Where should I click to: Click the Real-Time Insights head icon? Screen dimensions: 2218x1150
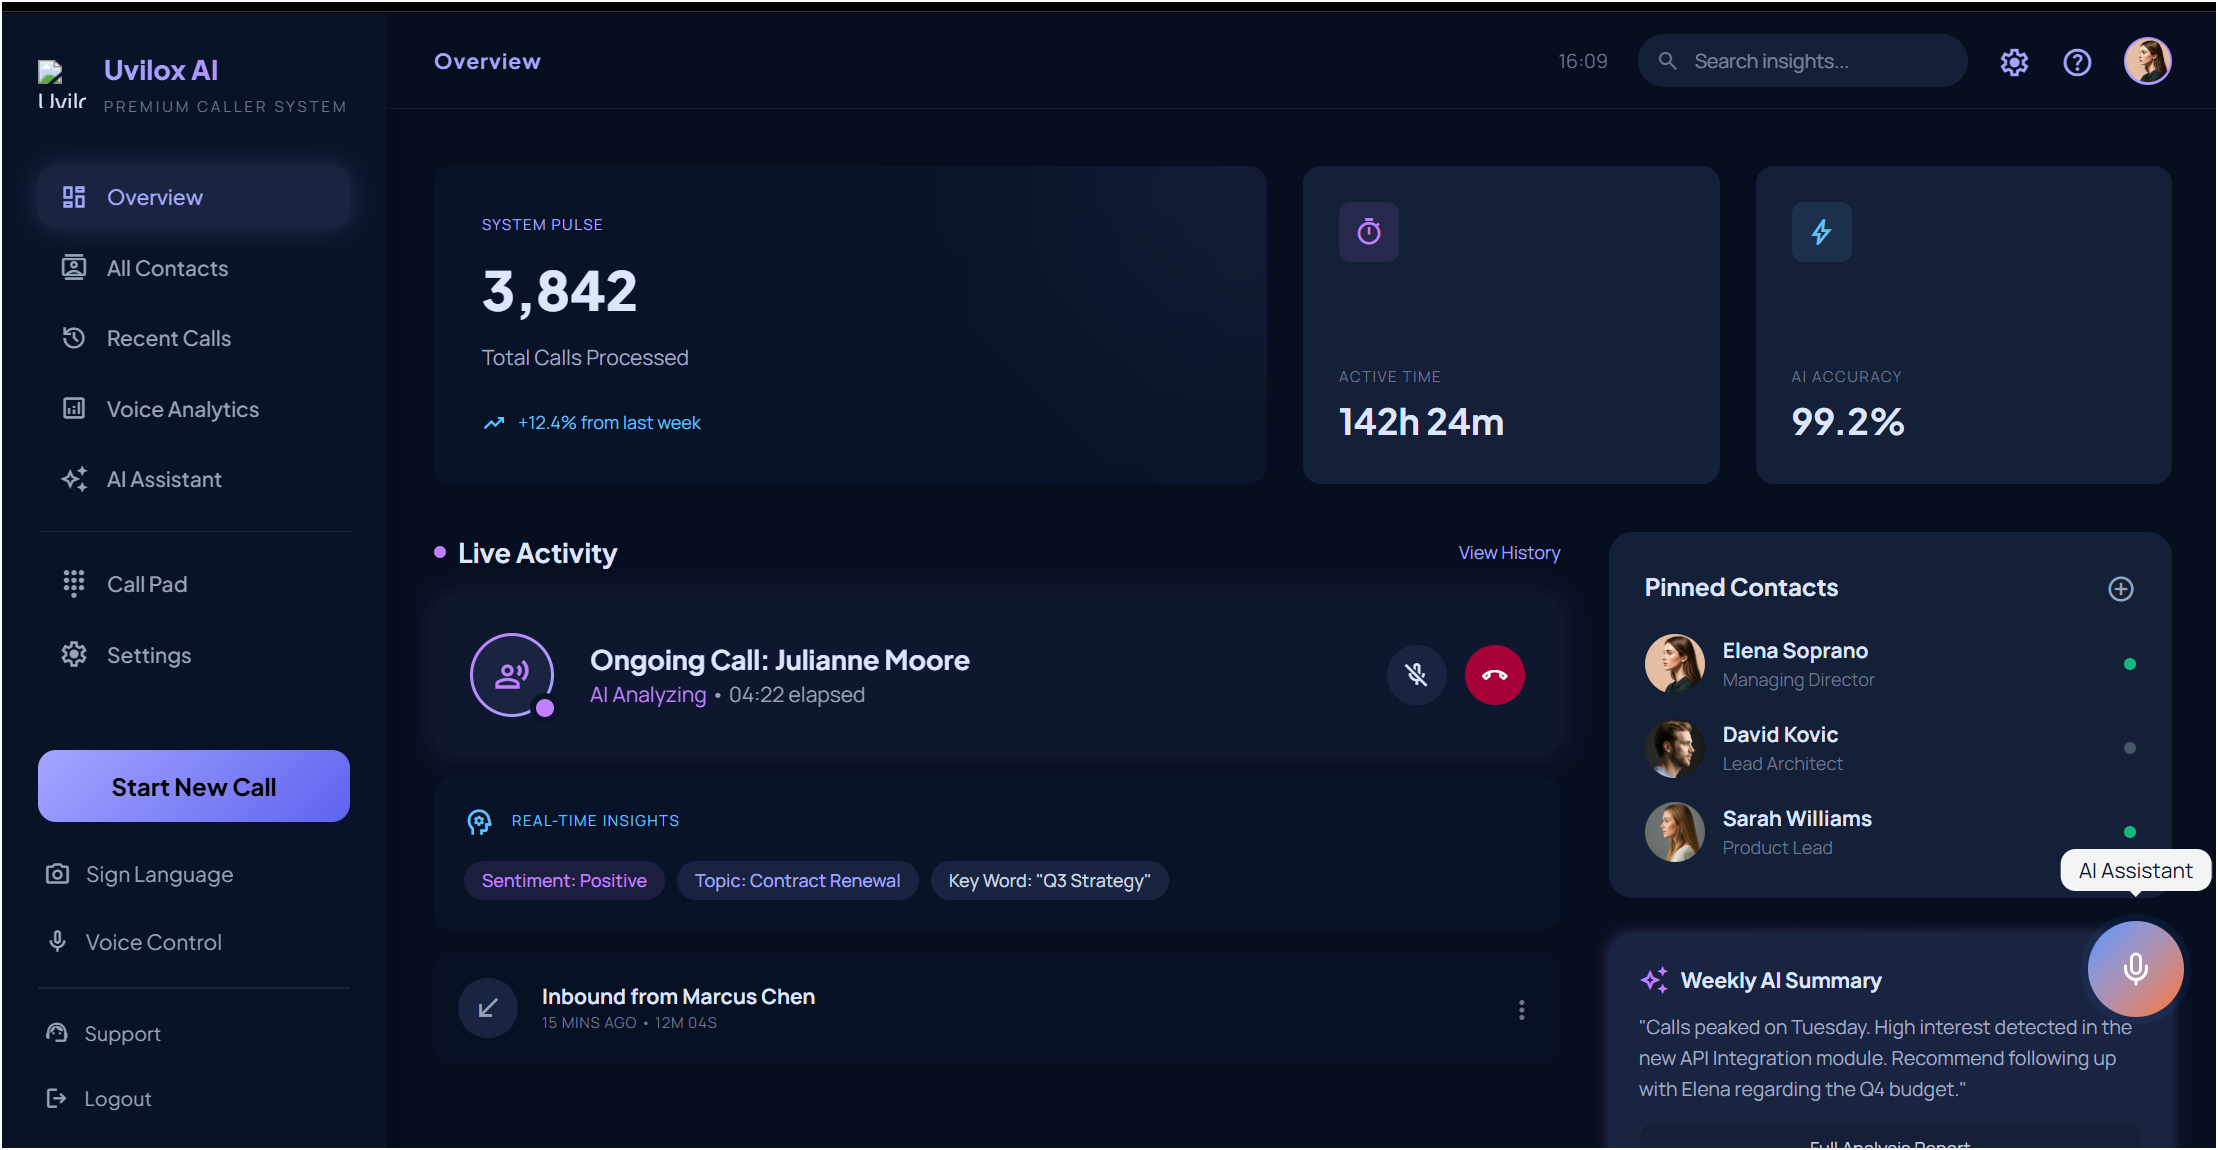coord(479,822)
